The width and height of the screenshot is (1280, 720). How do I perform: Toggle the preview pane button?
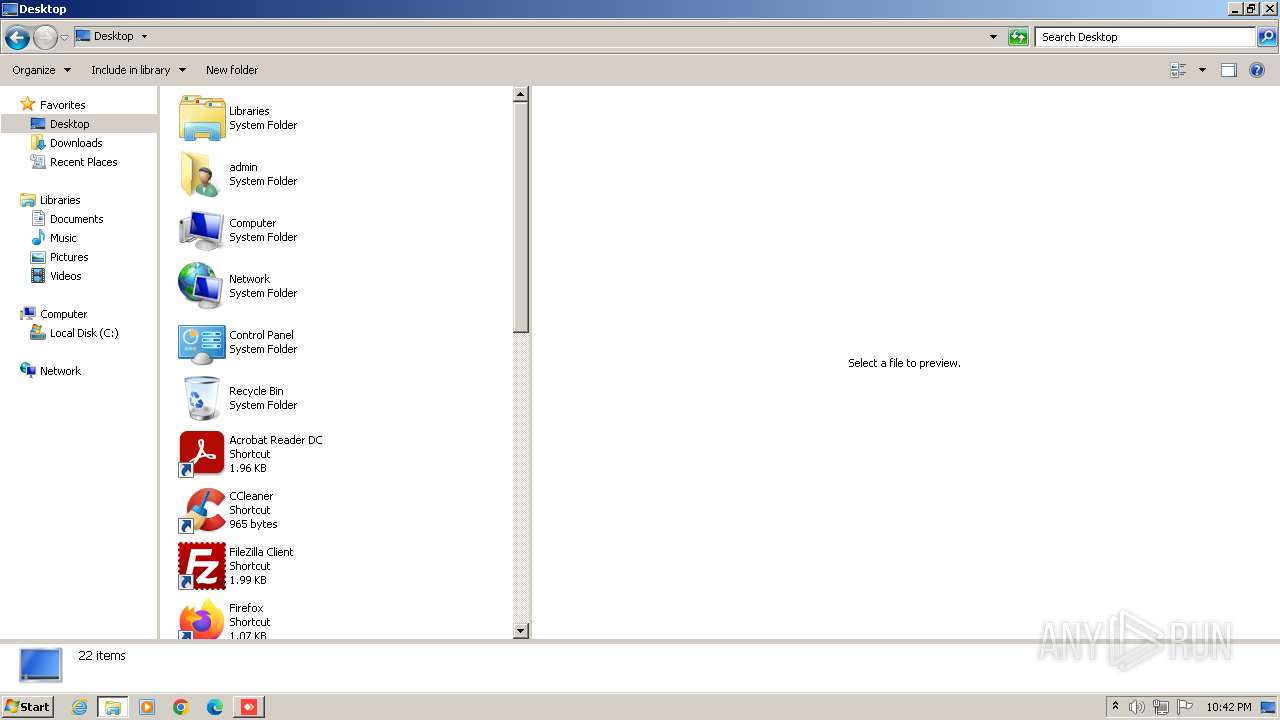click(x=1229, y=70)
